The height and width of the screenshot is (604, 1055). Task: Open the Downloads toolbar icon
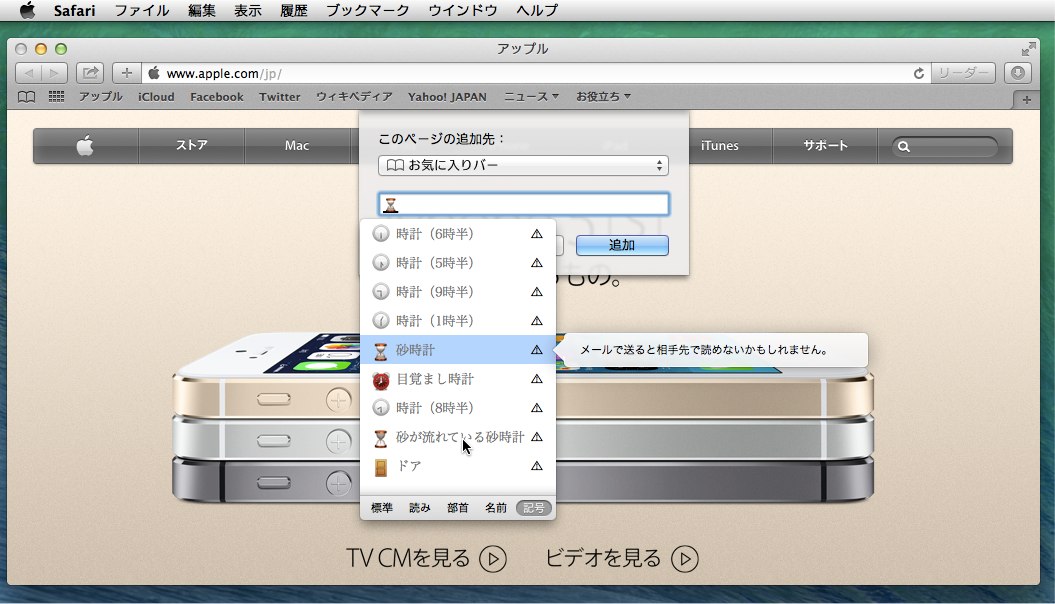coord(1017,73)
